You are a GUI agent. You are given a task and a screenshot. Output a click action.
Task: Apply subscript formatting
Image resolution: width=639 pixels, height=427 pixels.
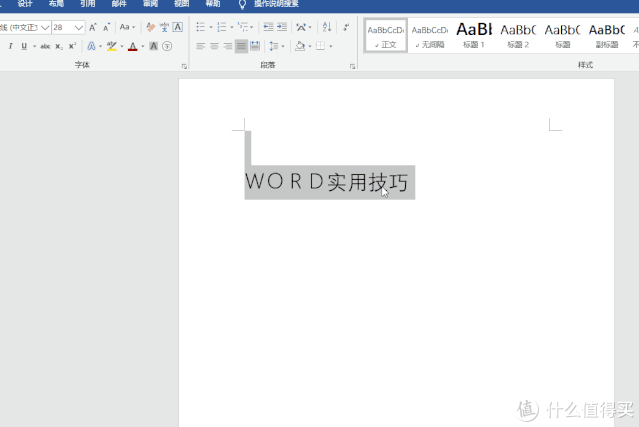pos(59,46)
